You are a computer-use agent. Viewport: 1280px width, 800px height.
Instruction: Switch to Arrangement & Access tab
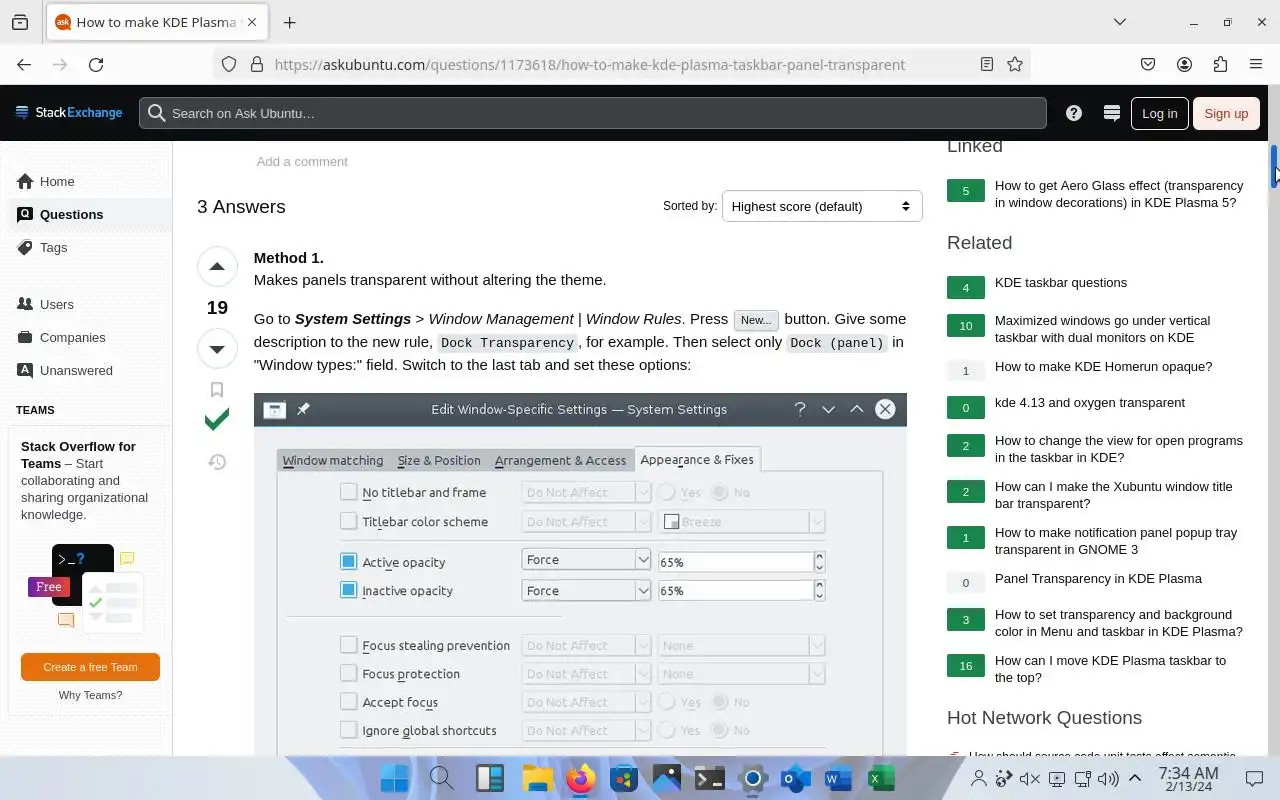(560, 460)
